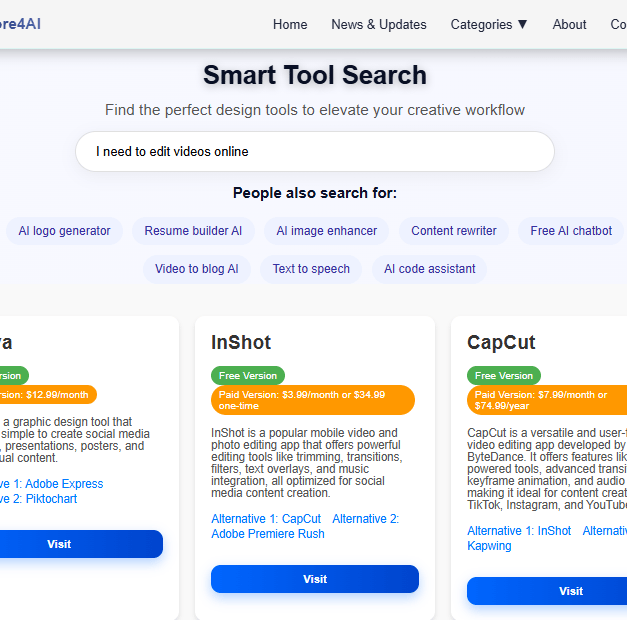Open InShot's CapCut alternative link
627x620 pixels.
pyautogui.click(x=266, y=519)
